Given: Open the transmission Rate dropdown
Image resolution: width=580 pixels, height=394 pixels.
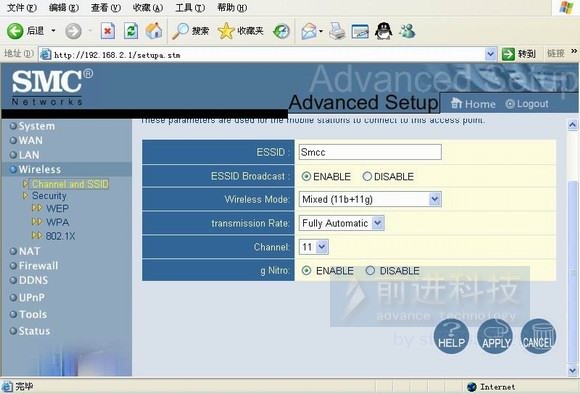Looking at the screenshot, I should coord(378,223).
